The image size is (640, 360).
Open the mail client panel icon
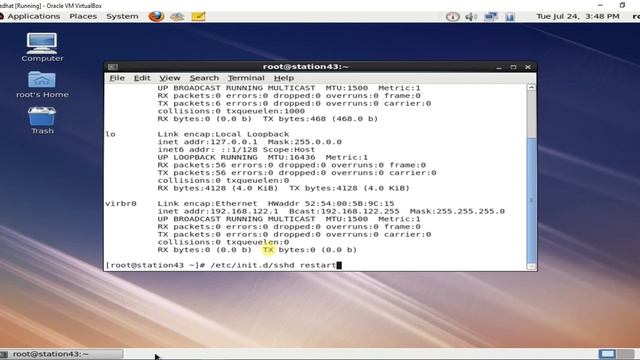pyautogui.click(x=177, y=17)
